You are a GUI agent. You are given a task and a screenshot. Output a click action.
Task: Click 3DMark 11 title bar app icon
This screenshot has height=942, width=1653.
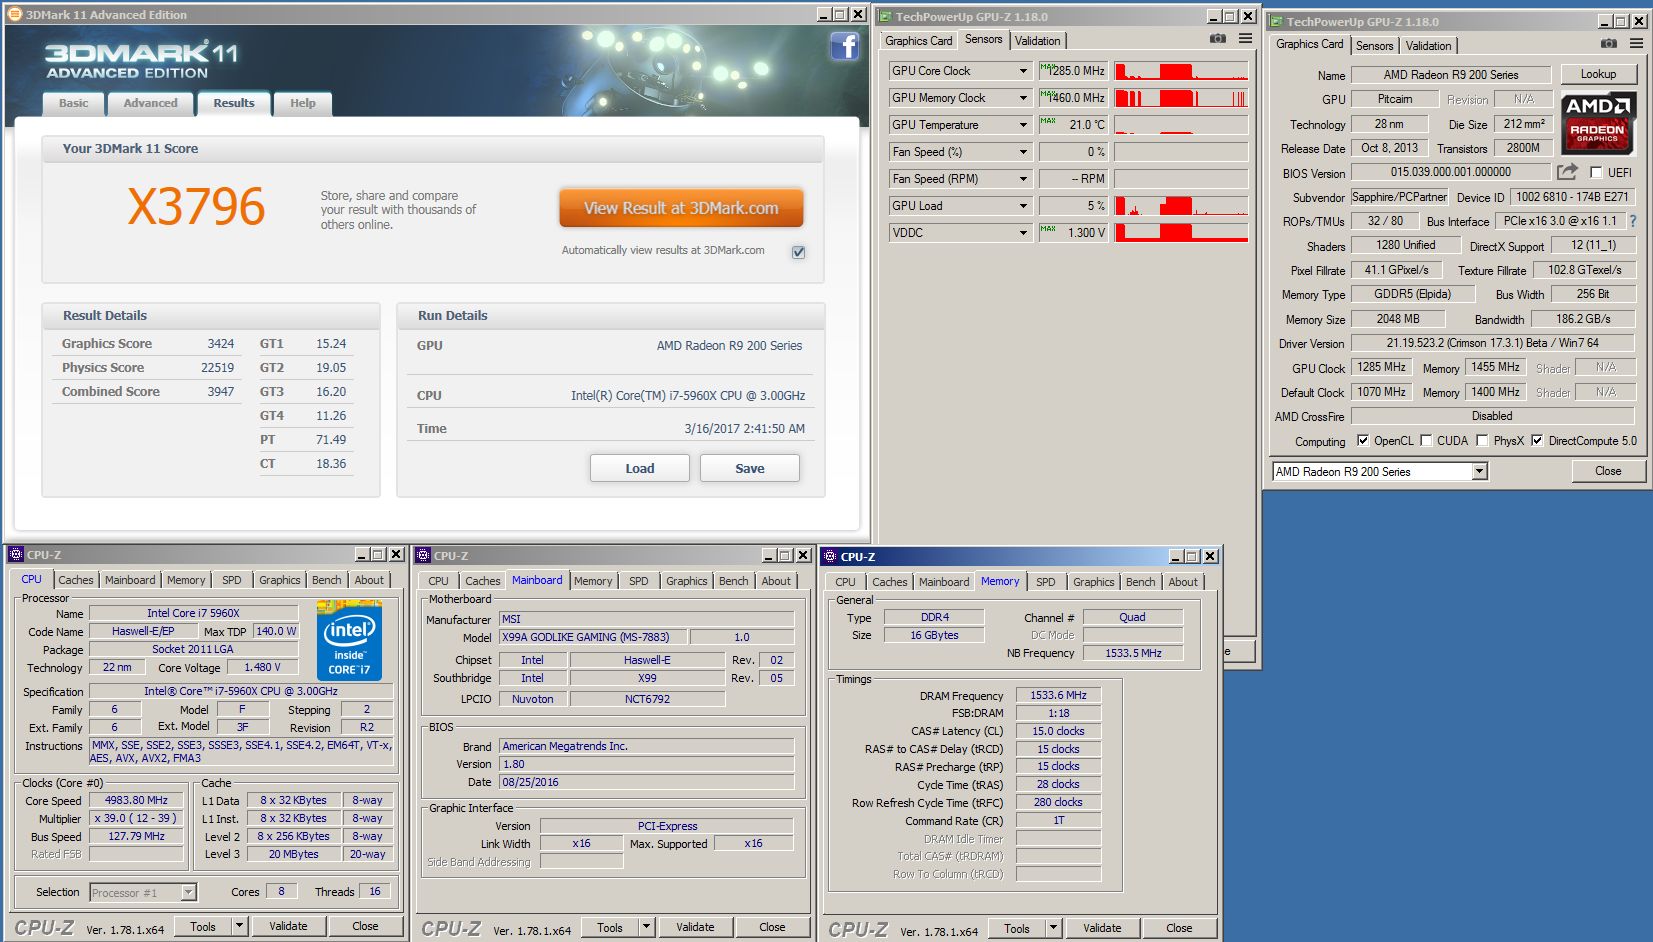coord(15,14)
